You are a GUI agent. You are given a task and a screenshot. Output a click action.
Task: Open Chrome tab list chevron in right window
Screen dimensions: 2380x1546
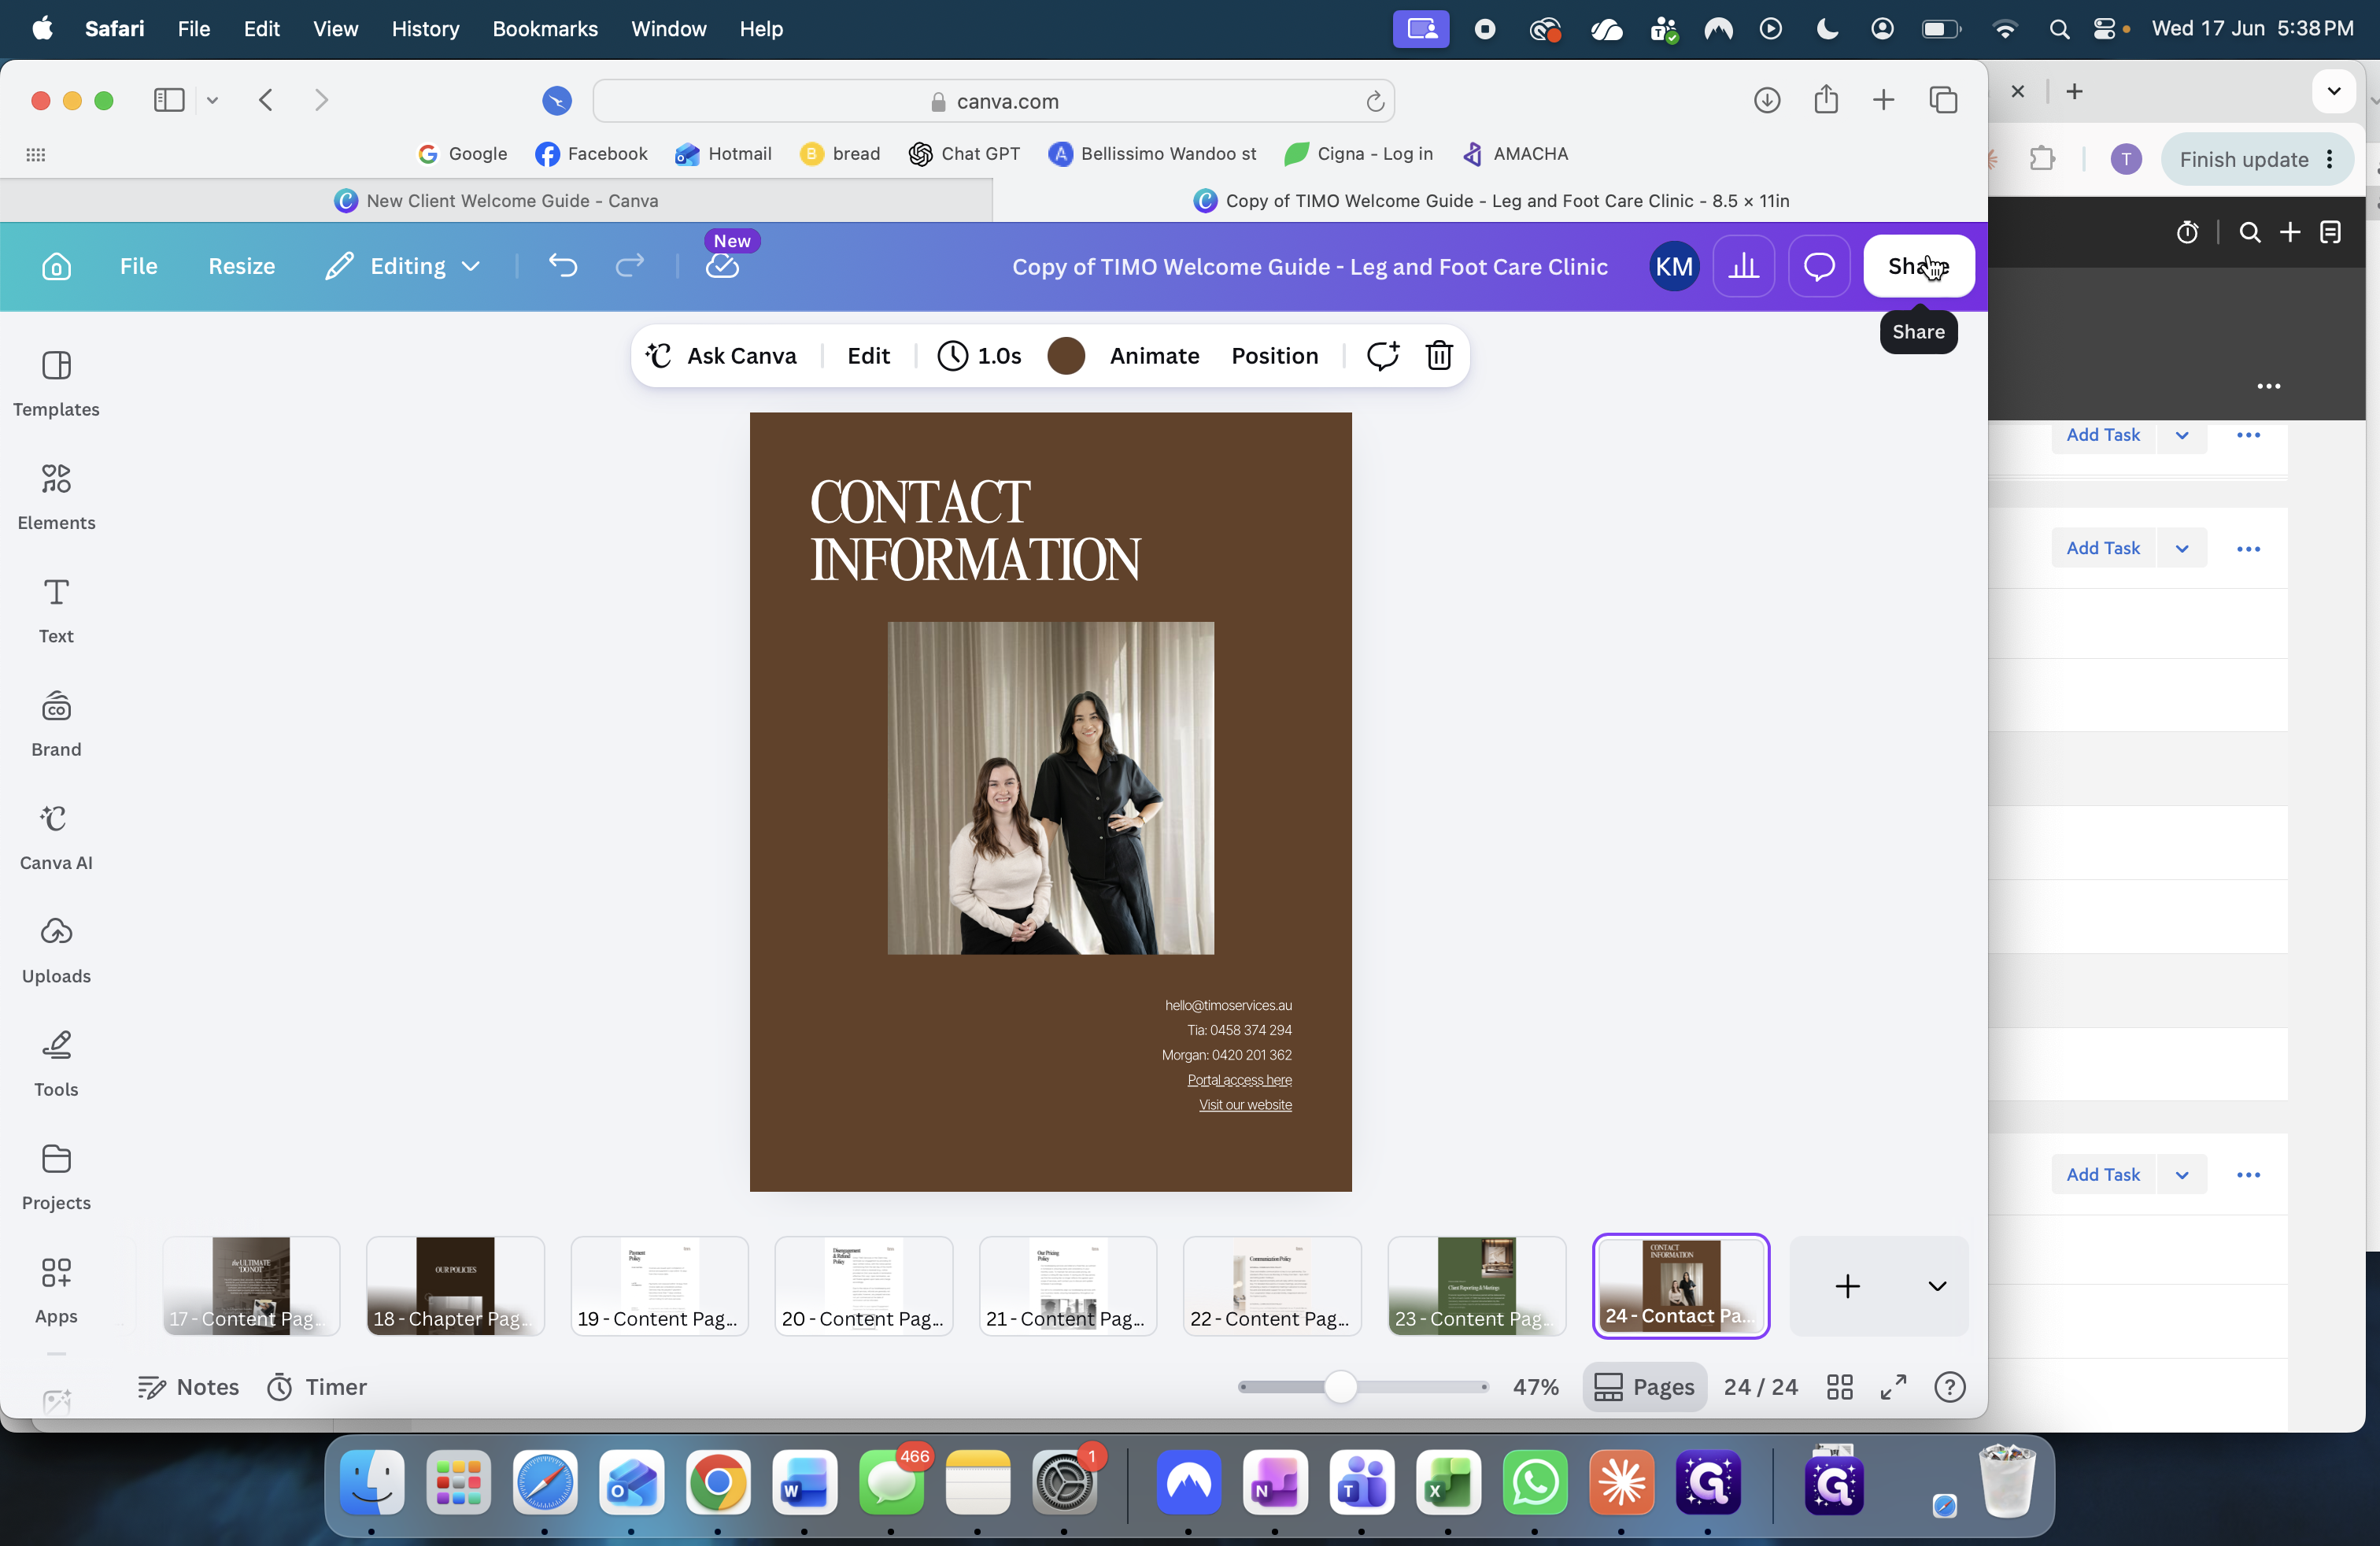coord(2334,92)
